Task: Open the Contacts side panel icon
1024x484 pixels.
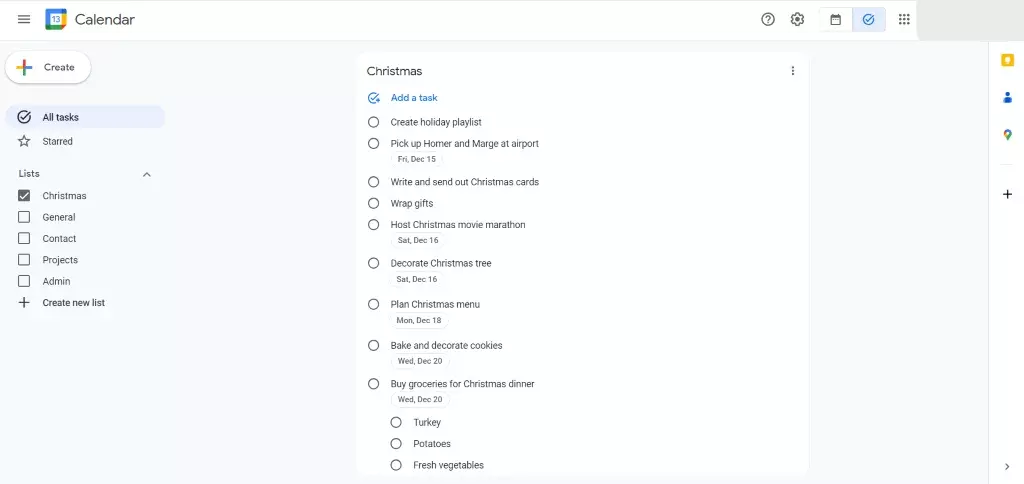Action: (x=1007, y=97)
